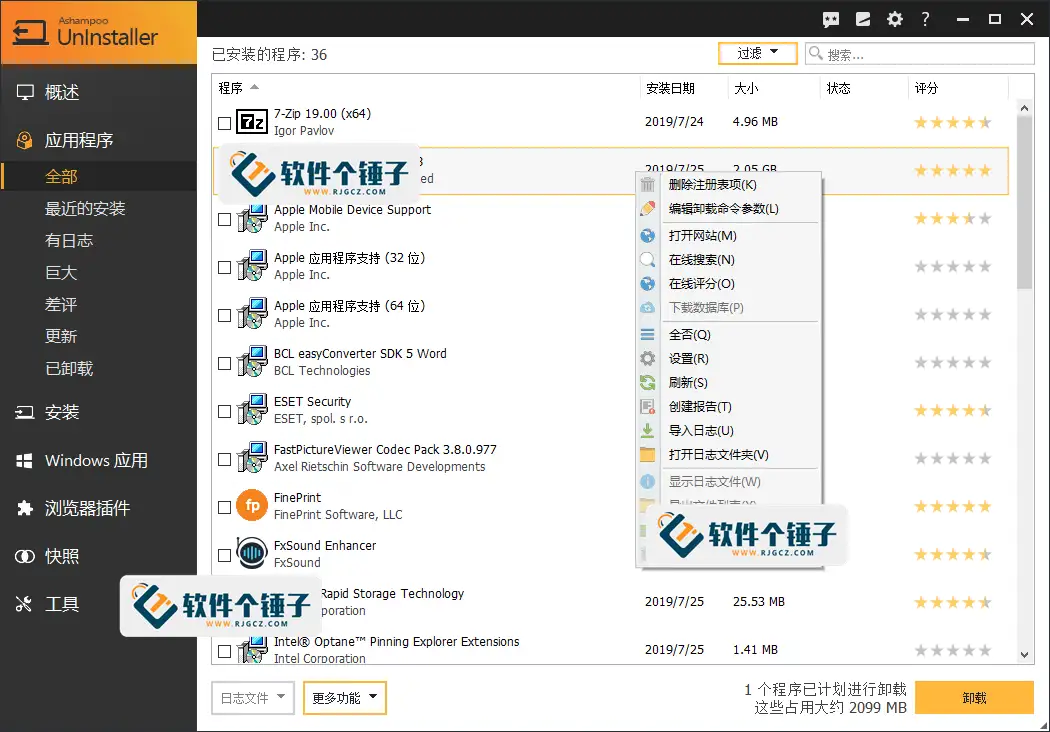Click download arrow icon beside 导入日志
The image size is (1050, 732).
point(648,431)
